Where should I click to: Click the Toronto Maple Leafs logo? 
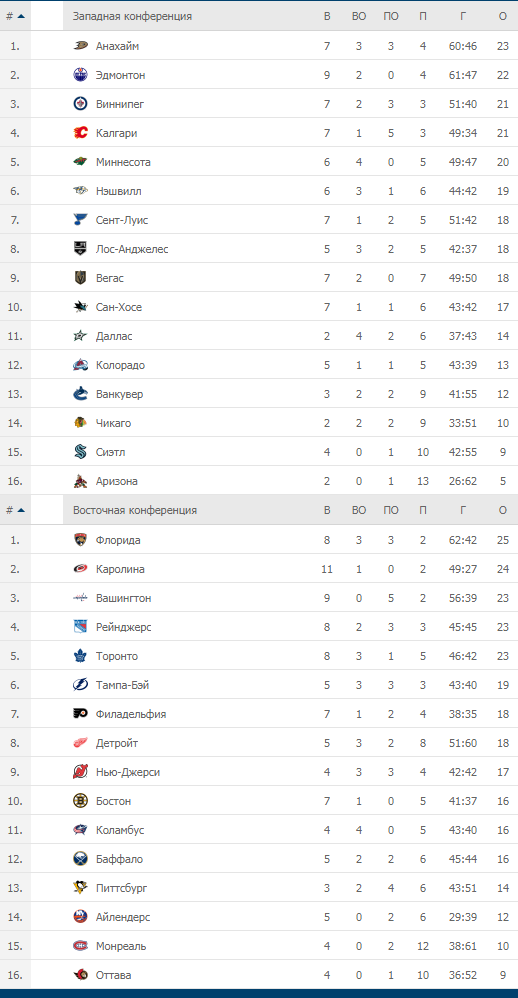coord(80,656)
